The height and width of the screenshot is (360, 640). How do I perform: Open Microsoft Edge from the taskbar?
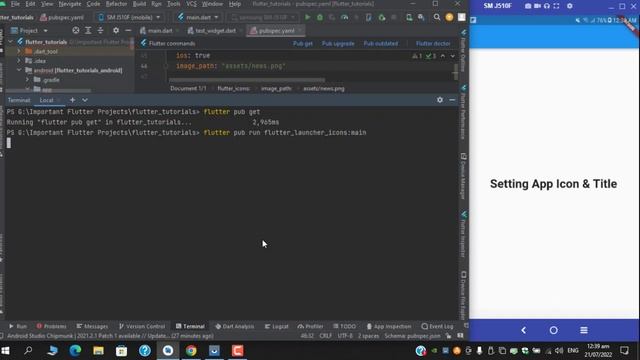[75, 351]
